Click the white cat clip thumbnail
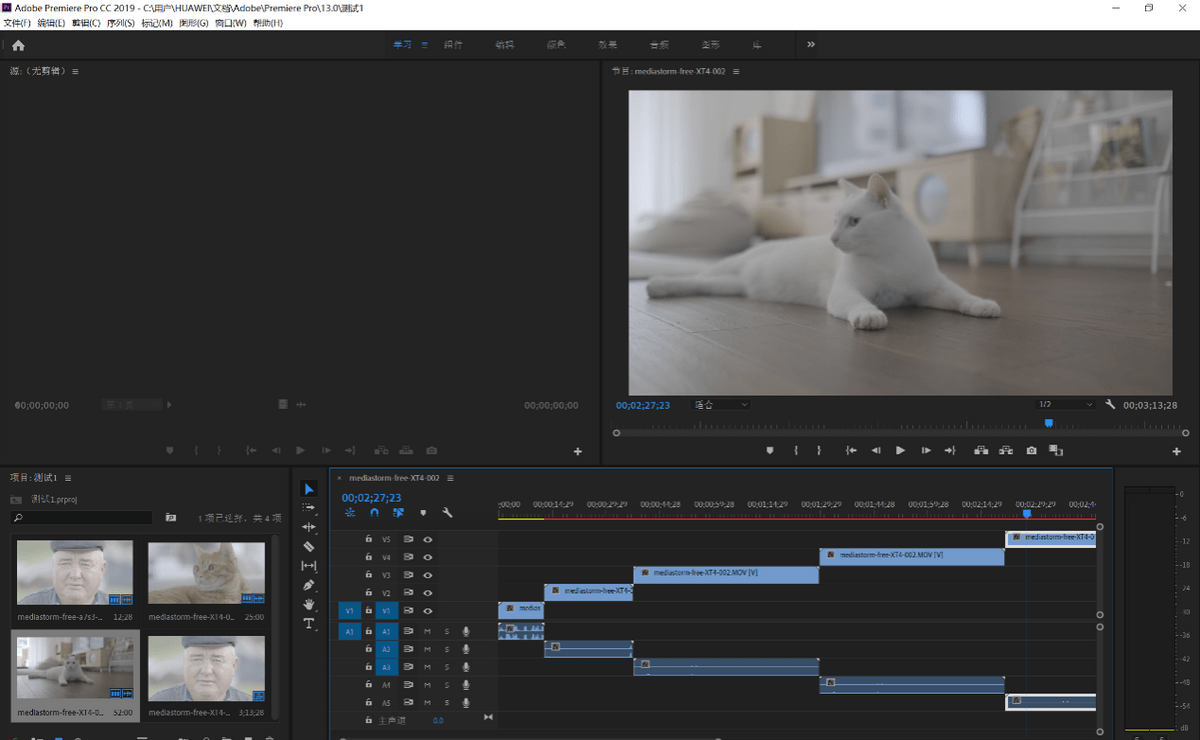This screenshot has width=1200, height=740. tap(75, 669)
